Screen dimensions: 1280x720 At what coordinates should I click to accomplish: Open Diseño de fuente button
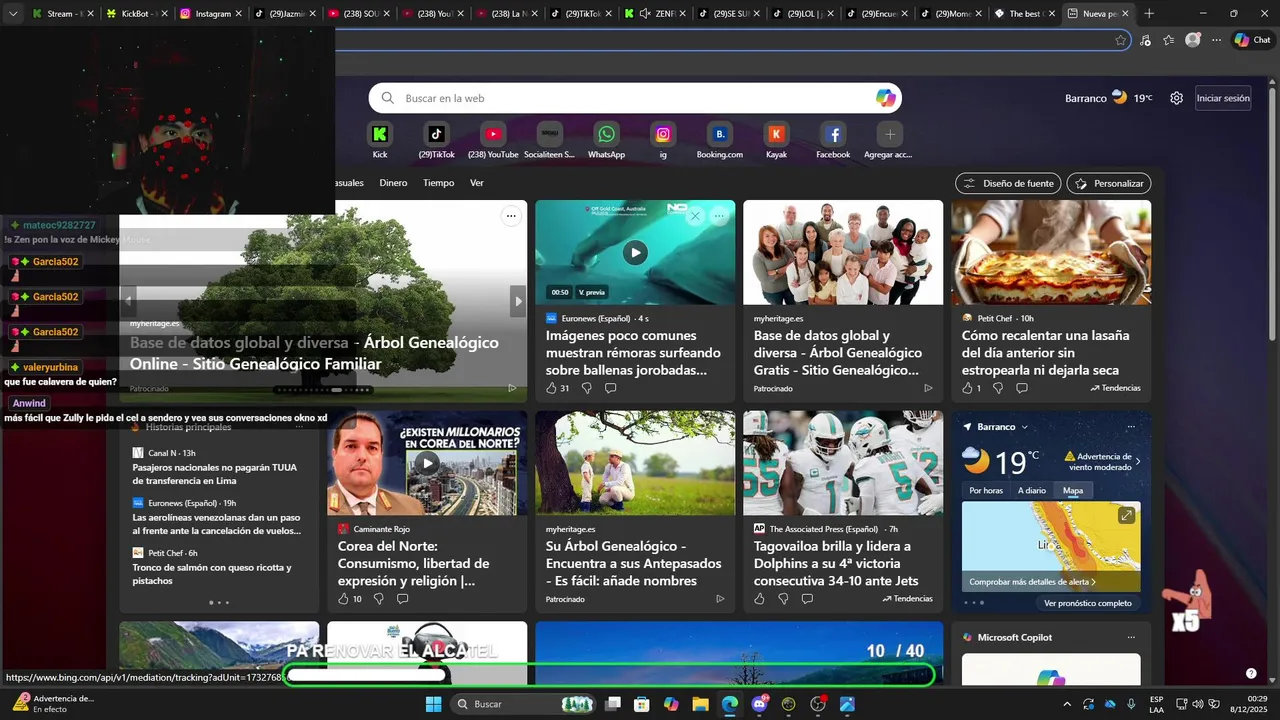1008,183
